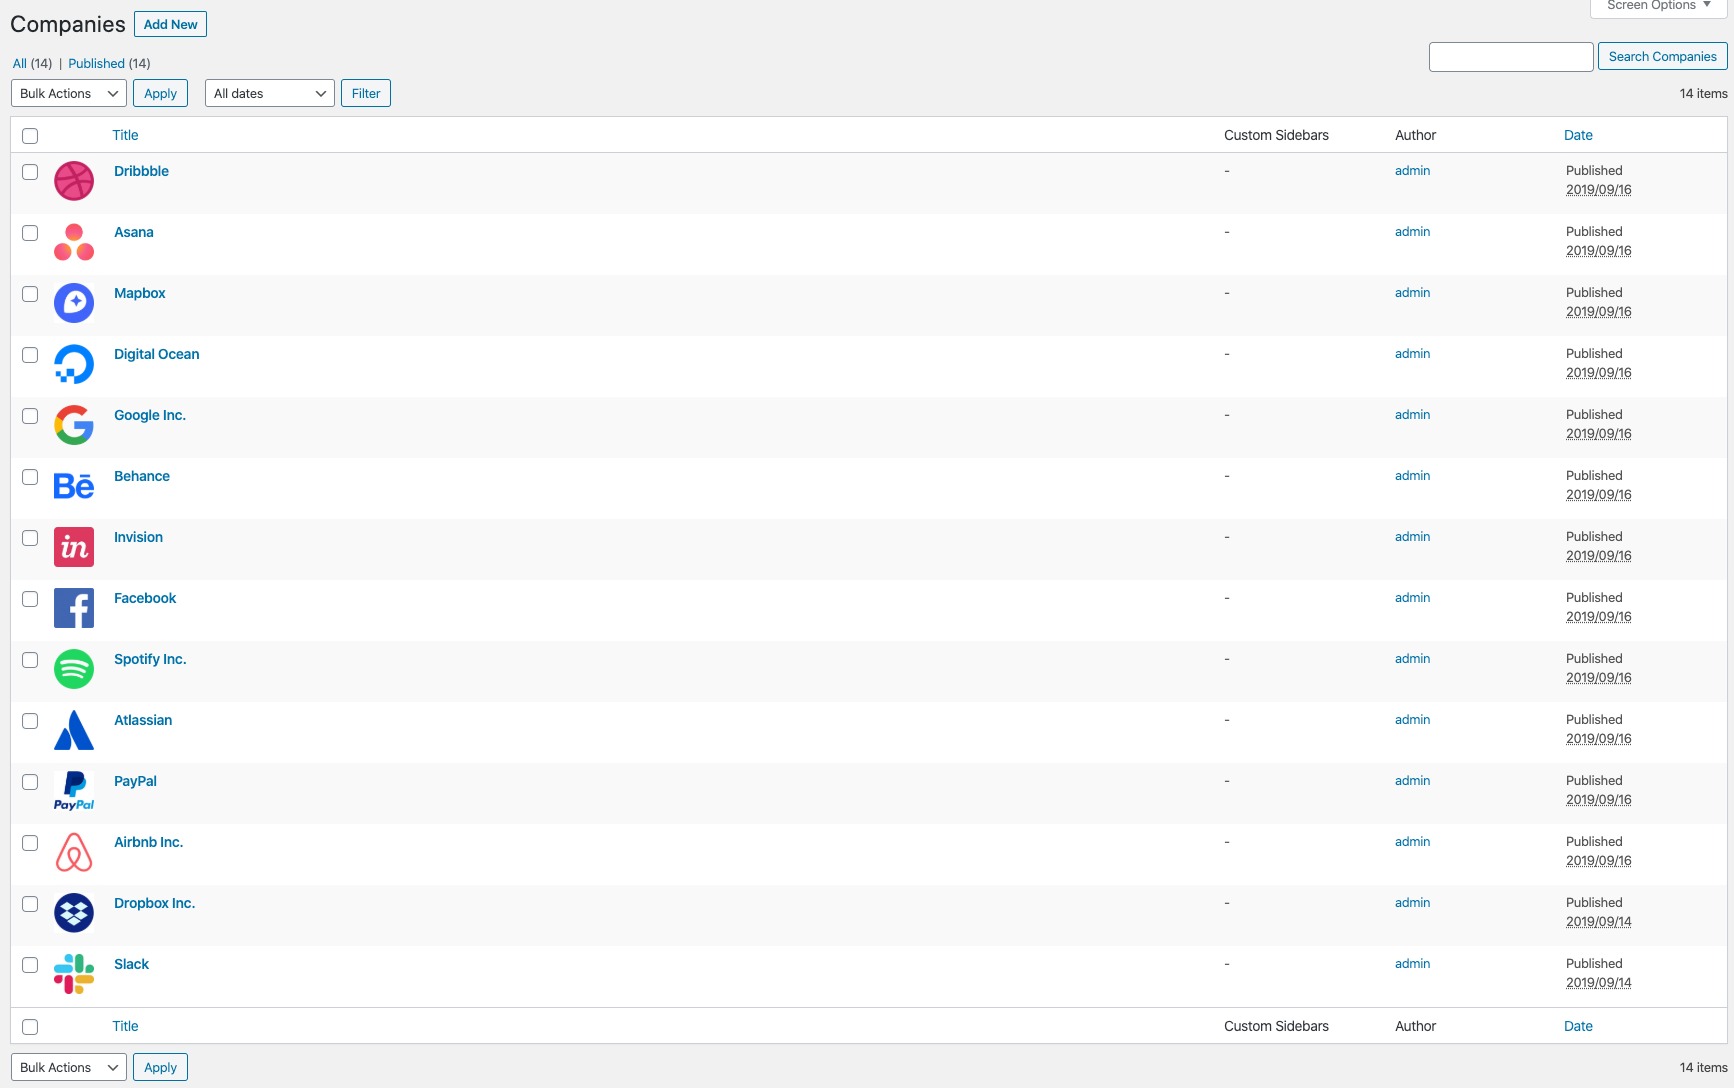
Task: Filter list by Published status
Action: click(x=96, y=63)
